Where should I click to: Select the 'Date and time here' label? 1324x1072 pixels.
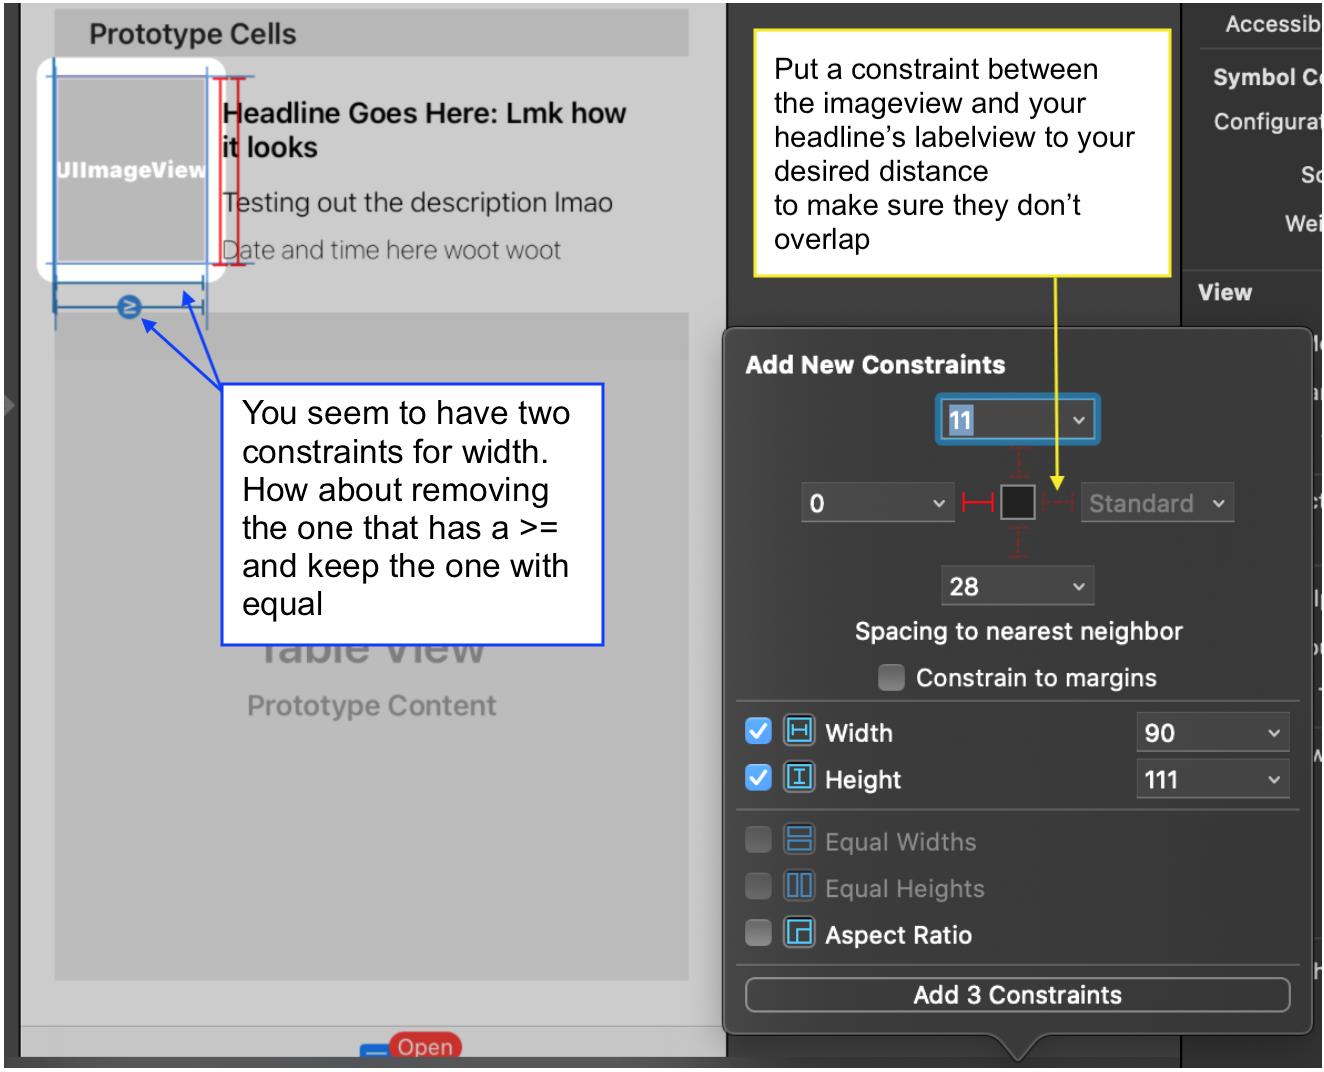tap(391, 250)
